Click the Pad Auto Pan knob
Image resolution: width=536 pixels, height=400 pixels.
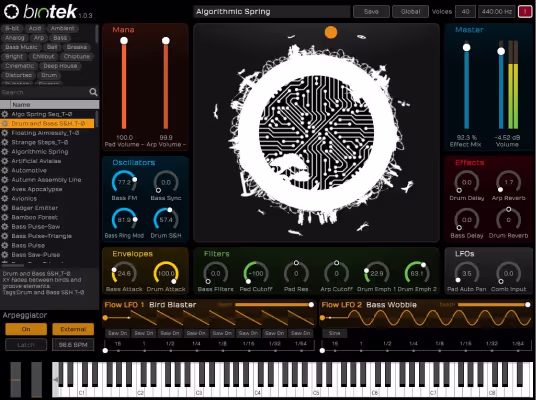(x=467, y=274)
